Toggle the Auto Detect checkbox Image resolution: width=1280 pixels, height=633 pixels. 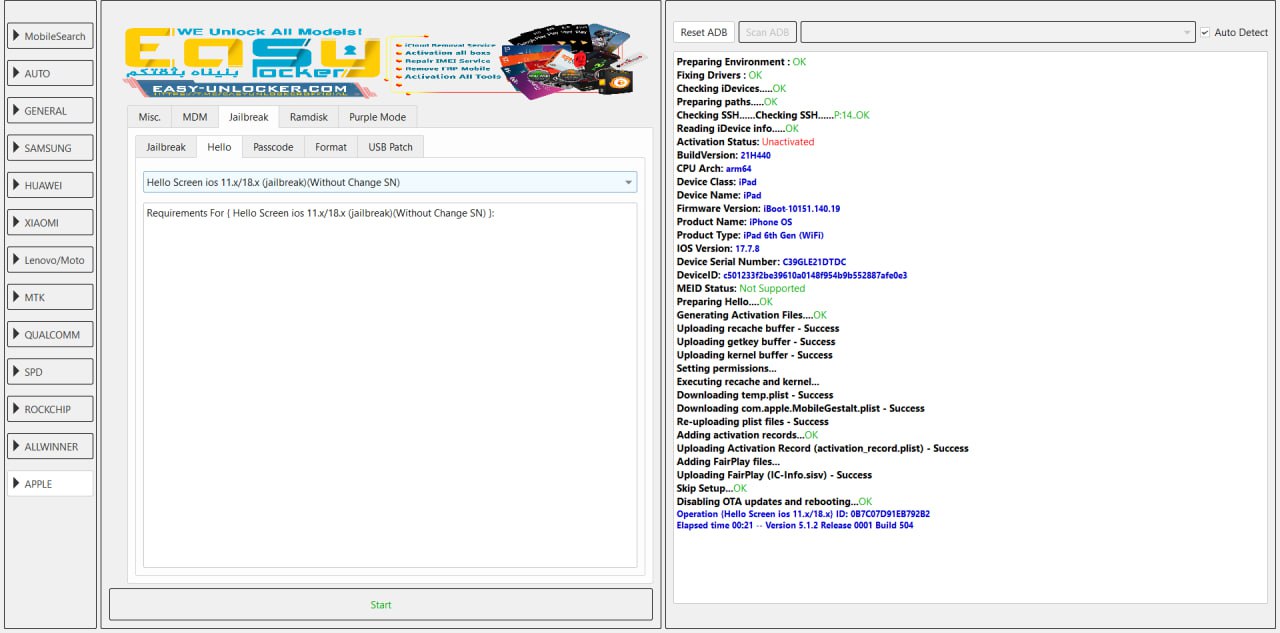(1205, 32)
